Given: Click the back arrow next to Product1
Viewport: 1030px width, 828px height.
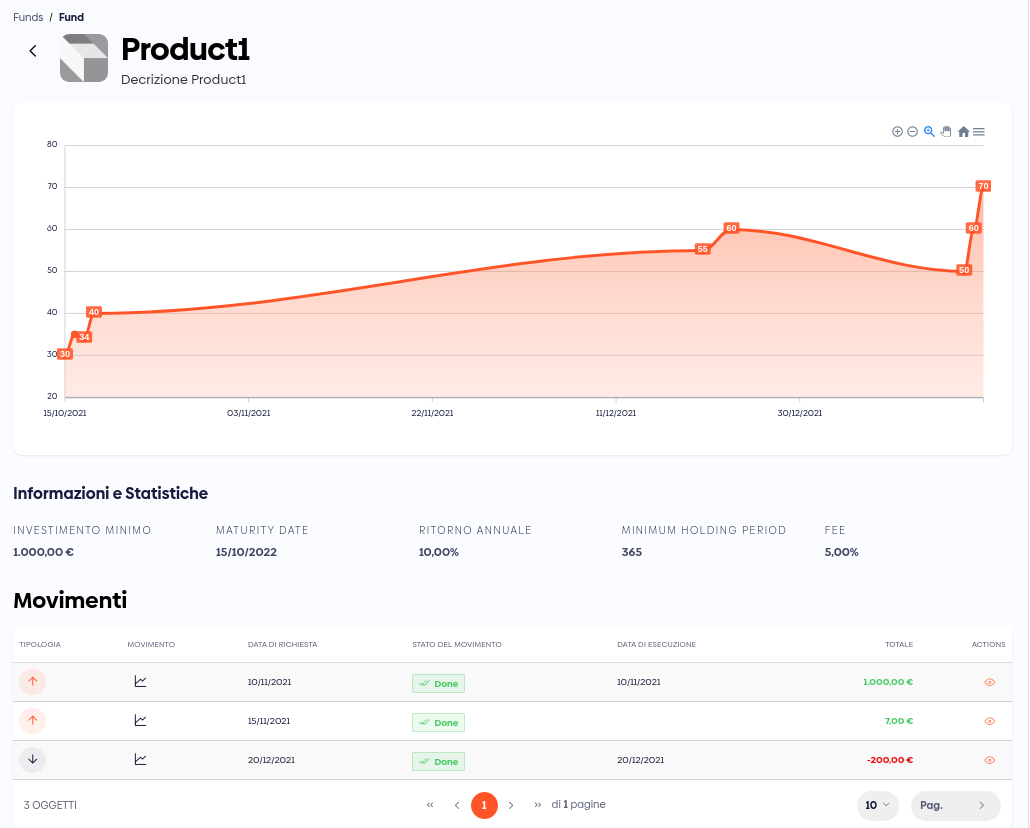Looking at the screenshot, I should pyautogui.click(x=33, y=51).
